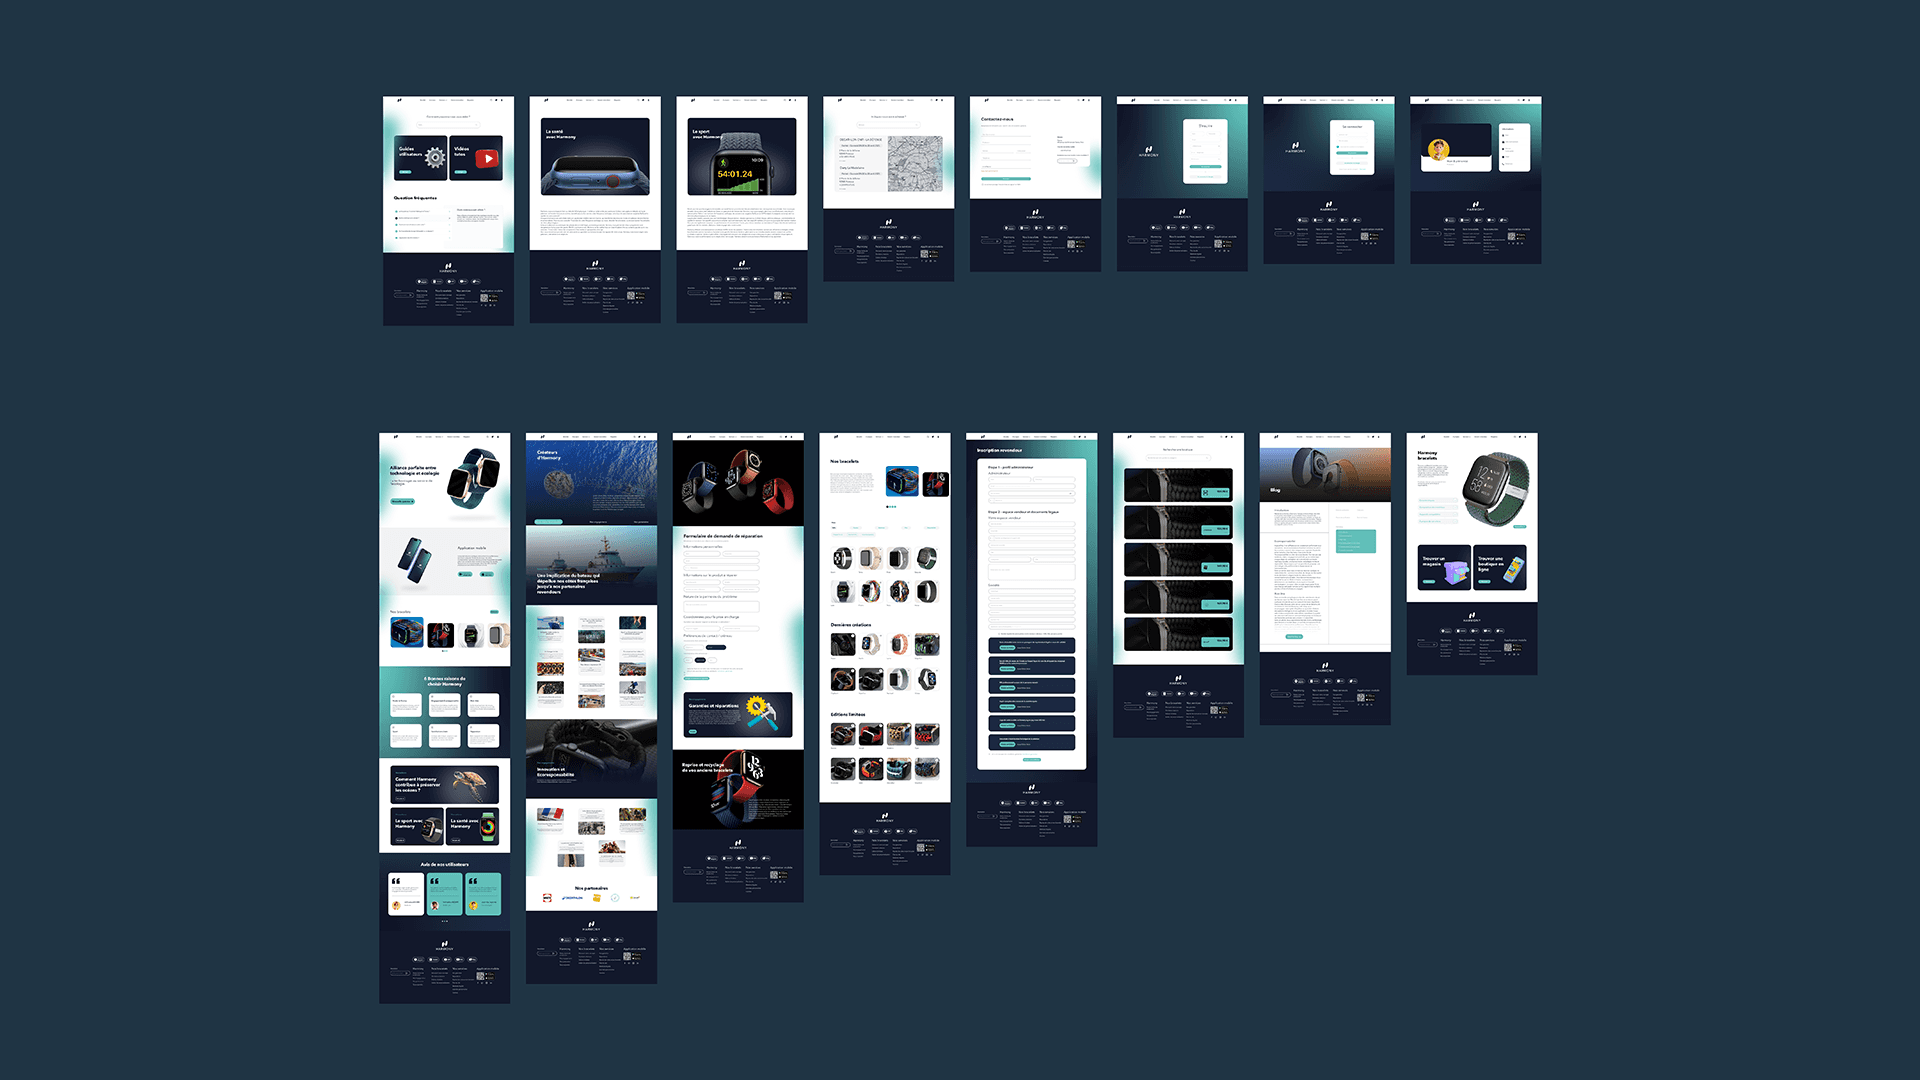
Task: Open the address search dropdown on store locator page
Action: pos(888,125)
